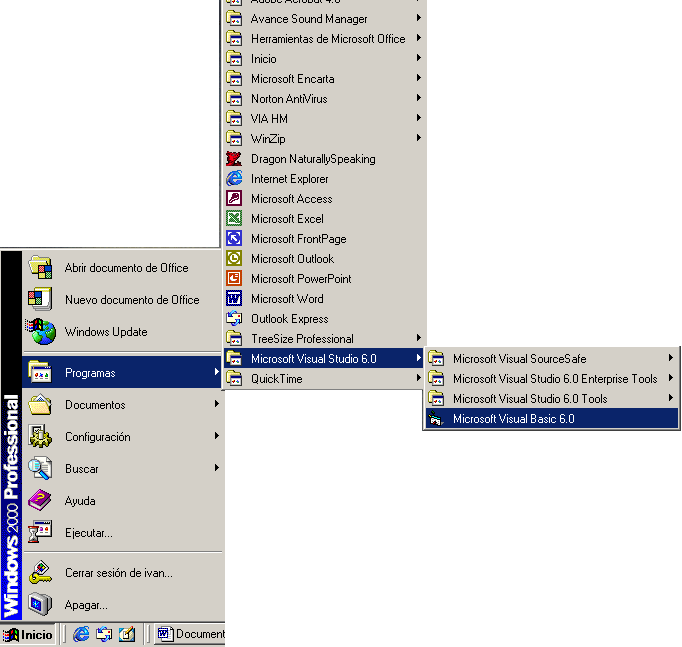Click Microsoft Excel text label

point(287,219)
